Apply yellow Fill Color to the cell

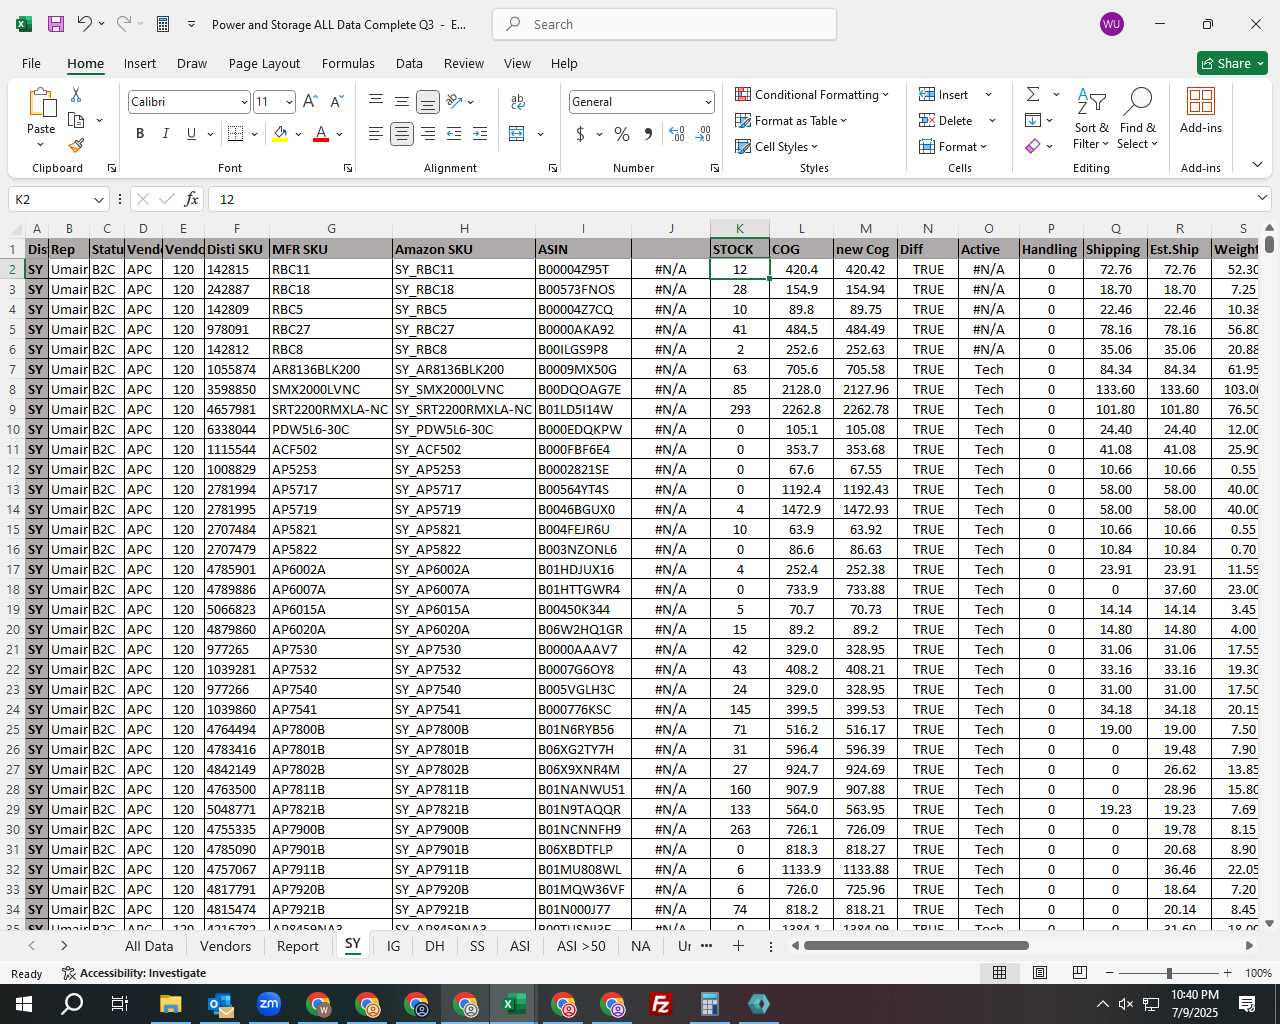(x=280, y=134)
